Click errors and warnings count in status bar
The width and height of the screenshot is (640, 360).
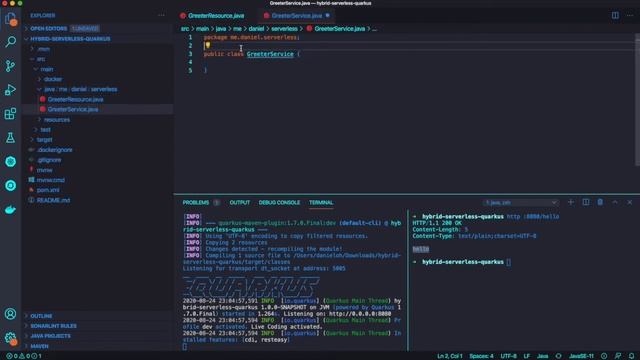(24, 356)
